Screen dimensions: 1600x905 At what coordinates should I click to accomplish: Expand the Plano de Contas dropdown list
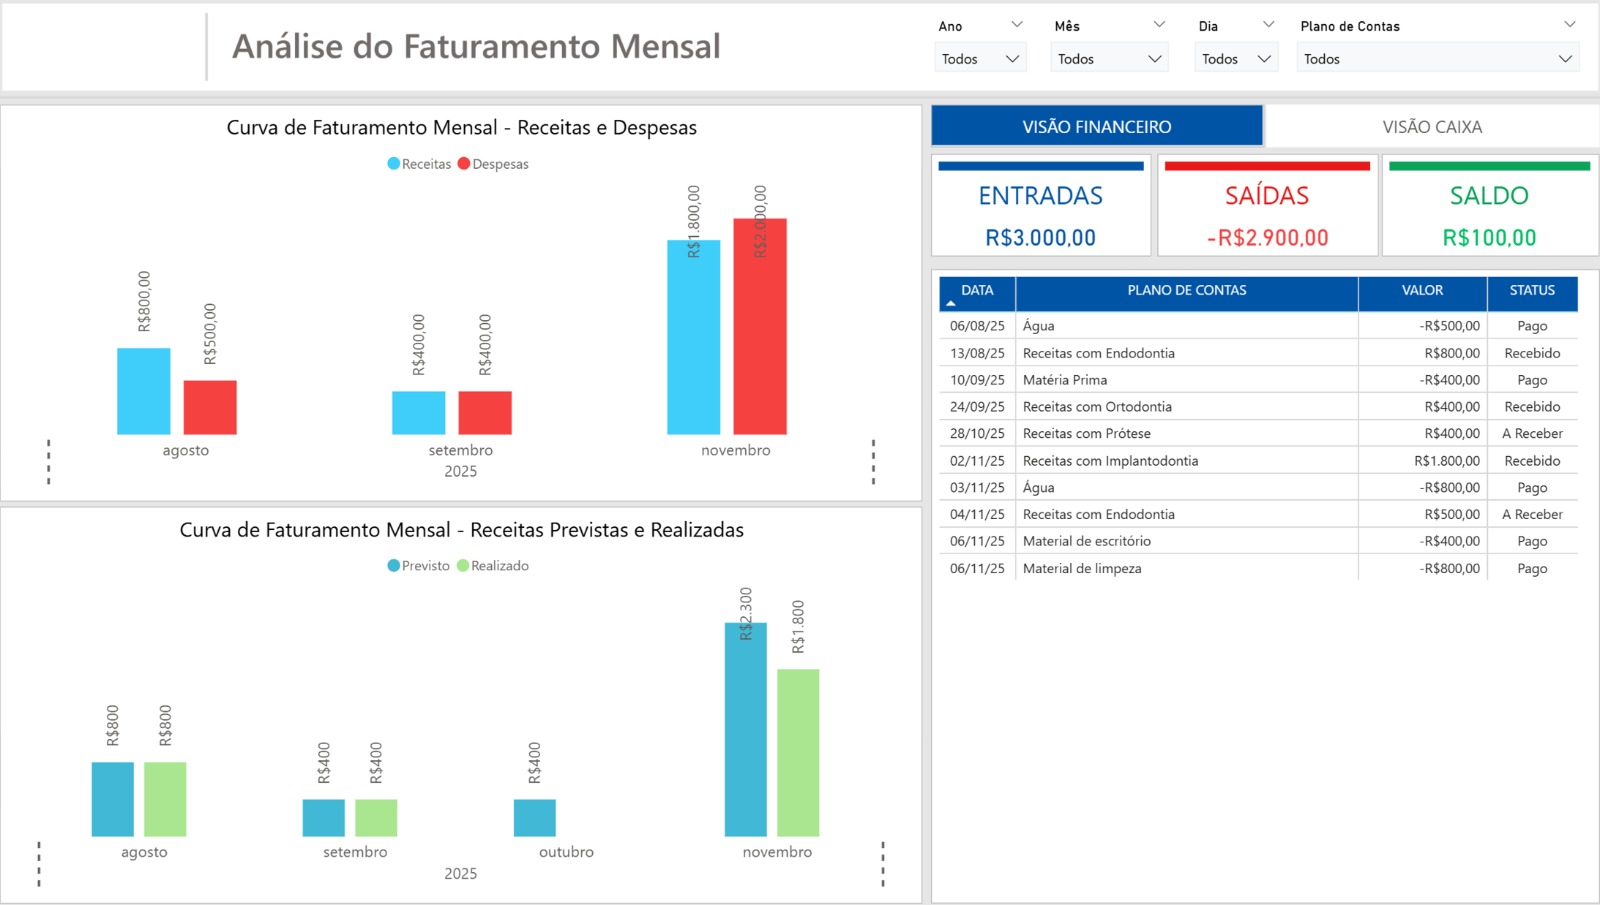(1437, 59)
